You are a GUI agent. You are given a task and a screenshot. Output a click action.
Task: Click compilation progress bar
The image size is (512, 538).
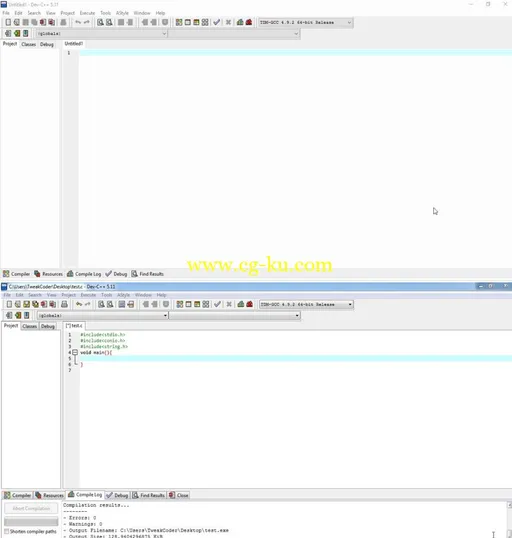click(x=31, y=522)
